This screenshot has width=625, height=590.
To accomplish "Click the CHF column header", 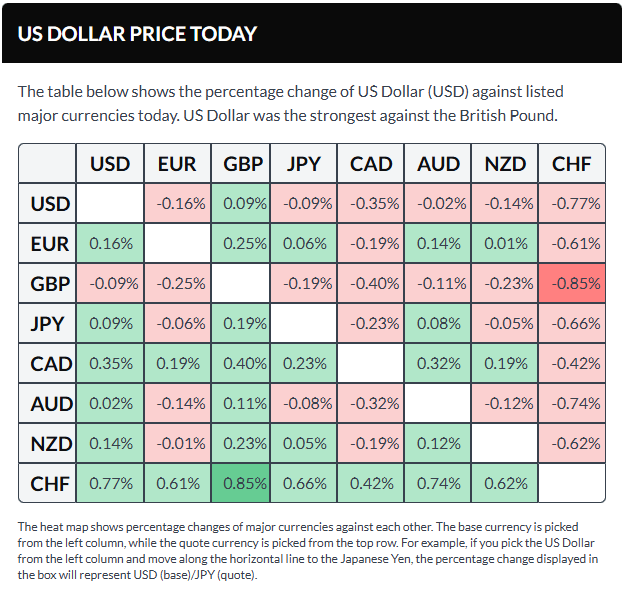I will point(572,163).
